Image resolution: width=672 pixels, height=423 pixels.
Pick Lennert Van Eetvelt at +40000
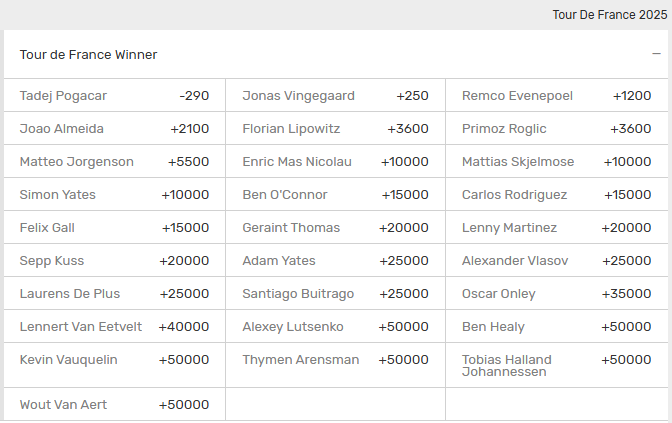114,327
